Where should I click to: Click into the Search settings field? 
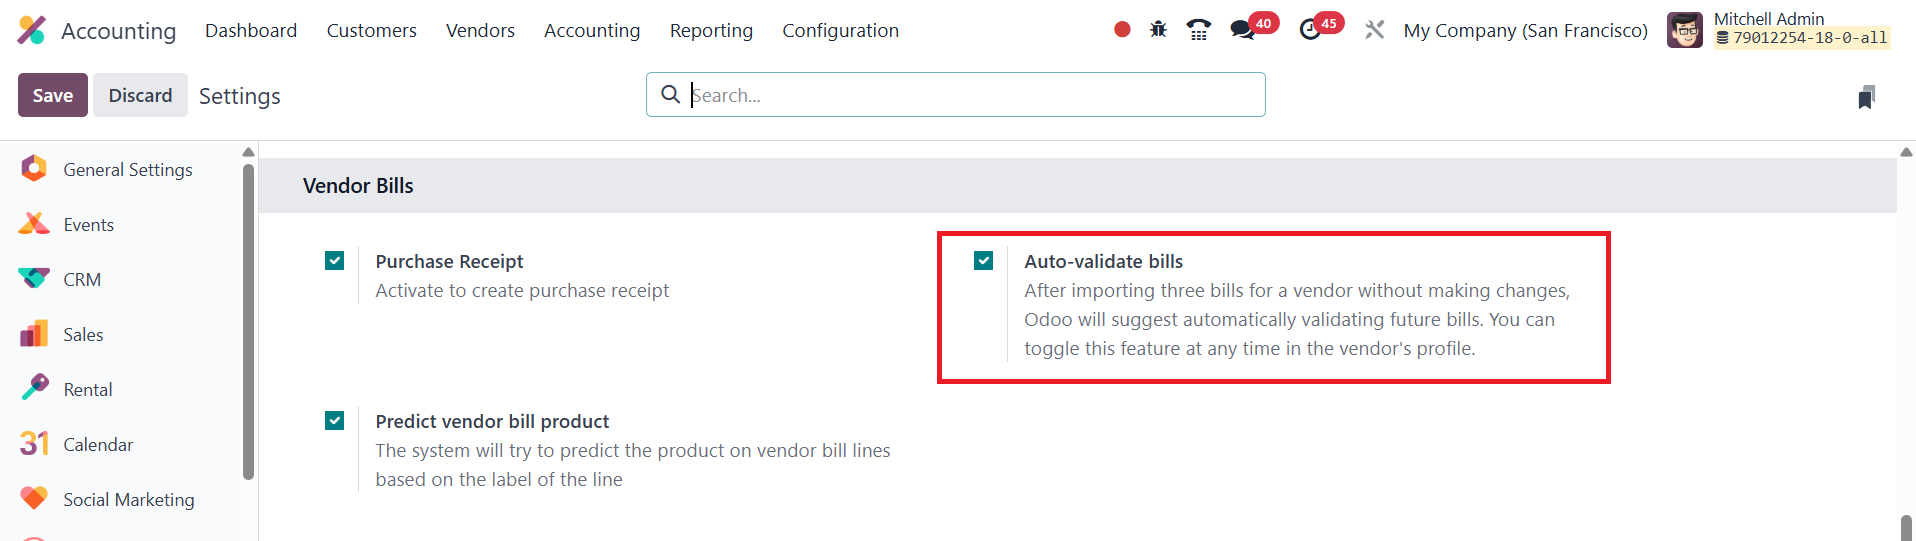[970, 95]
